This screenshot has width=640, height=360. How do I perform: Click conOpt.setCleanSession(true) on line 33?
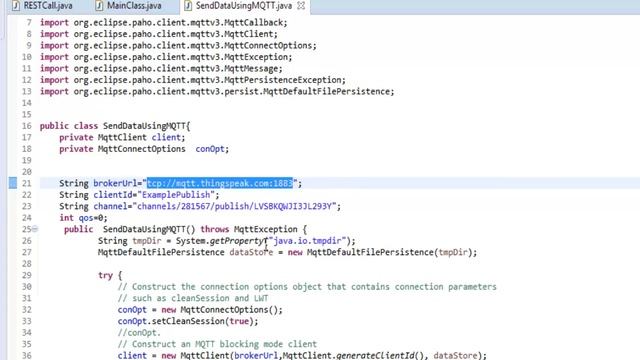[188, 321]
